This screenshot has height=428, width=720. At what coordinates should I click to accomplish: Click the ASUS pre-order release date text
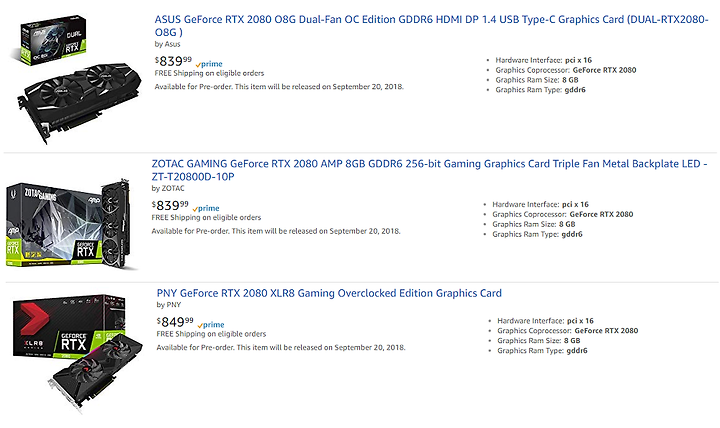point(279,87)
